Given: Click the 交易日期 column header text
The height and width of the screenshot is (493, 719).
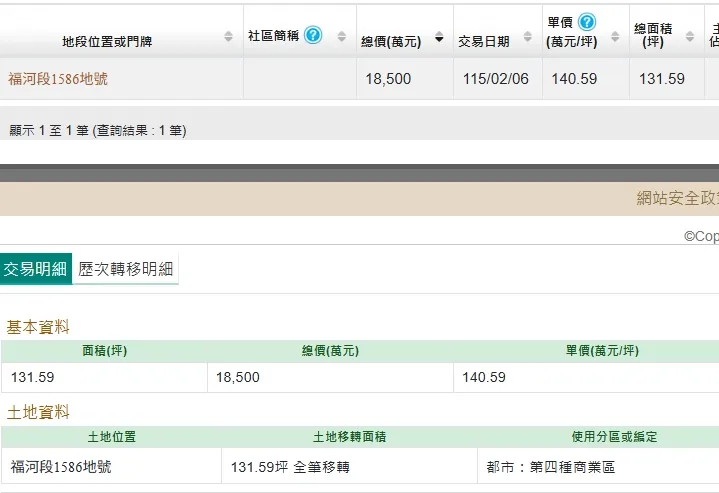Looking at the screenshot, I should coord(484,42).
